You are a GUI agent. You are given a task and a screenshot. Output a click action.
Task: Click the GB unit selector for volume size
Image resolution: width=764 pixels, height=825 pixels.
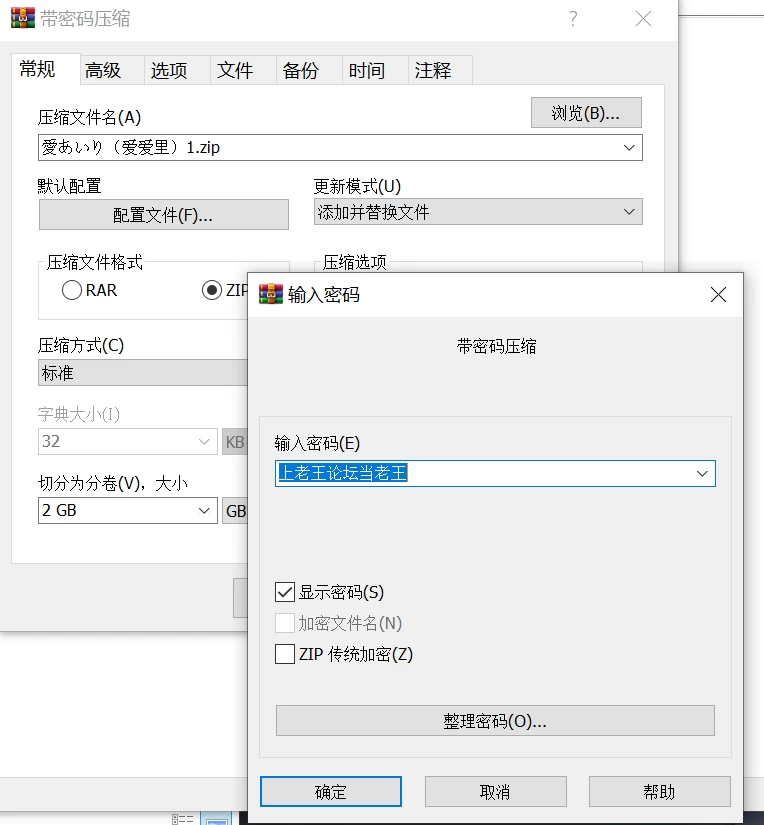(x=235, y=511)
